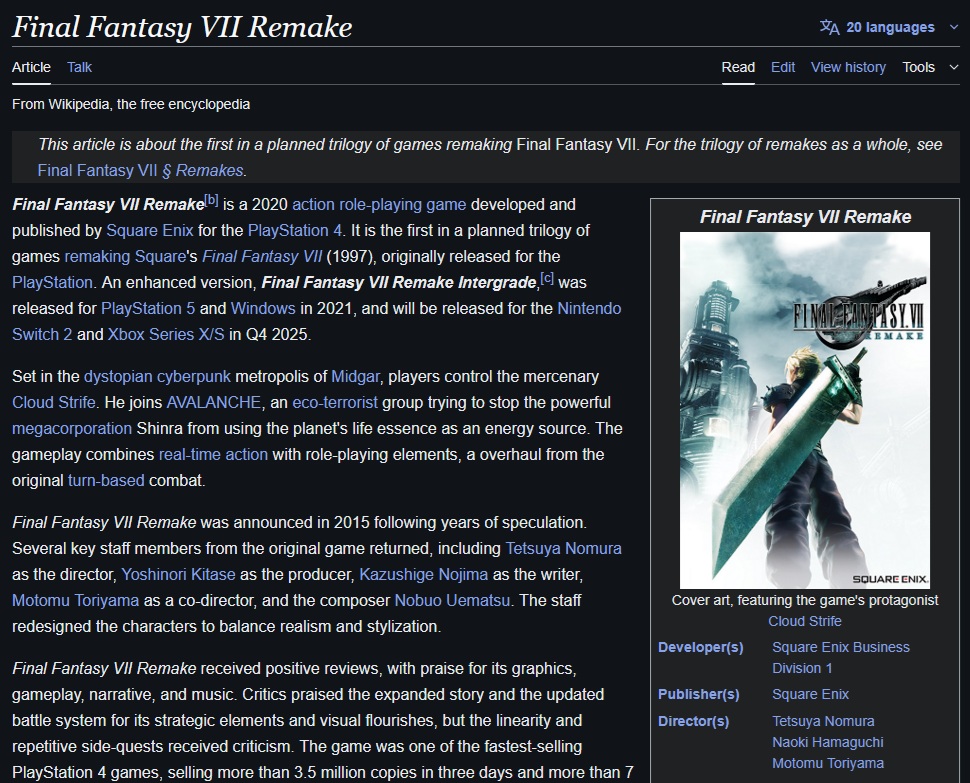This screenshot has width=970, height=783.
Task: Open Motomu Toriyama link in body paragraph
Action: tap(75, 600)
